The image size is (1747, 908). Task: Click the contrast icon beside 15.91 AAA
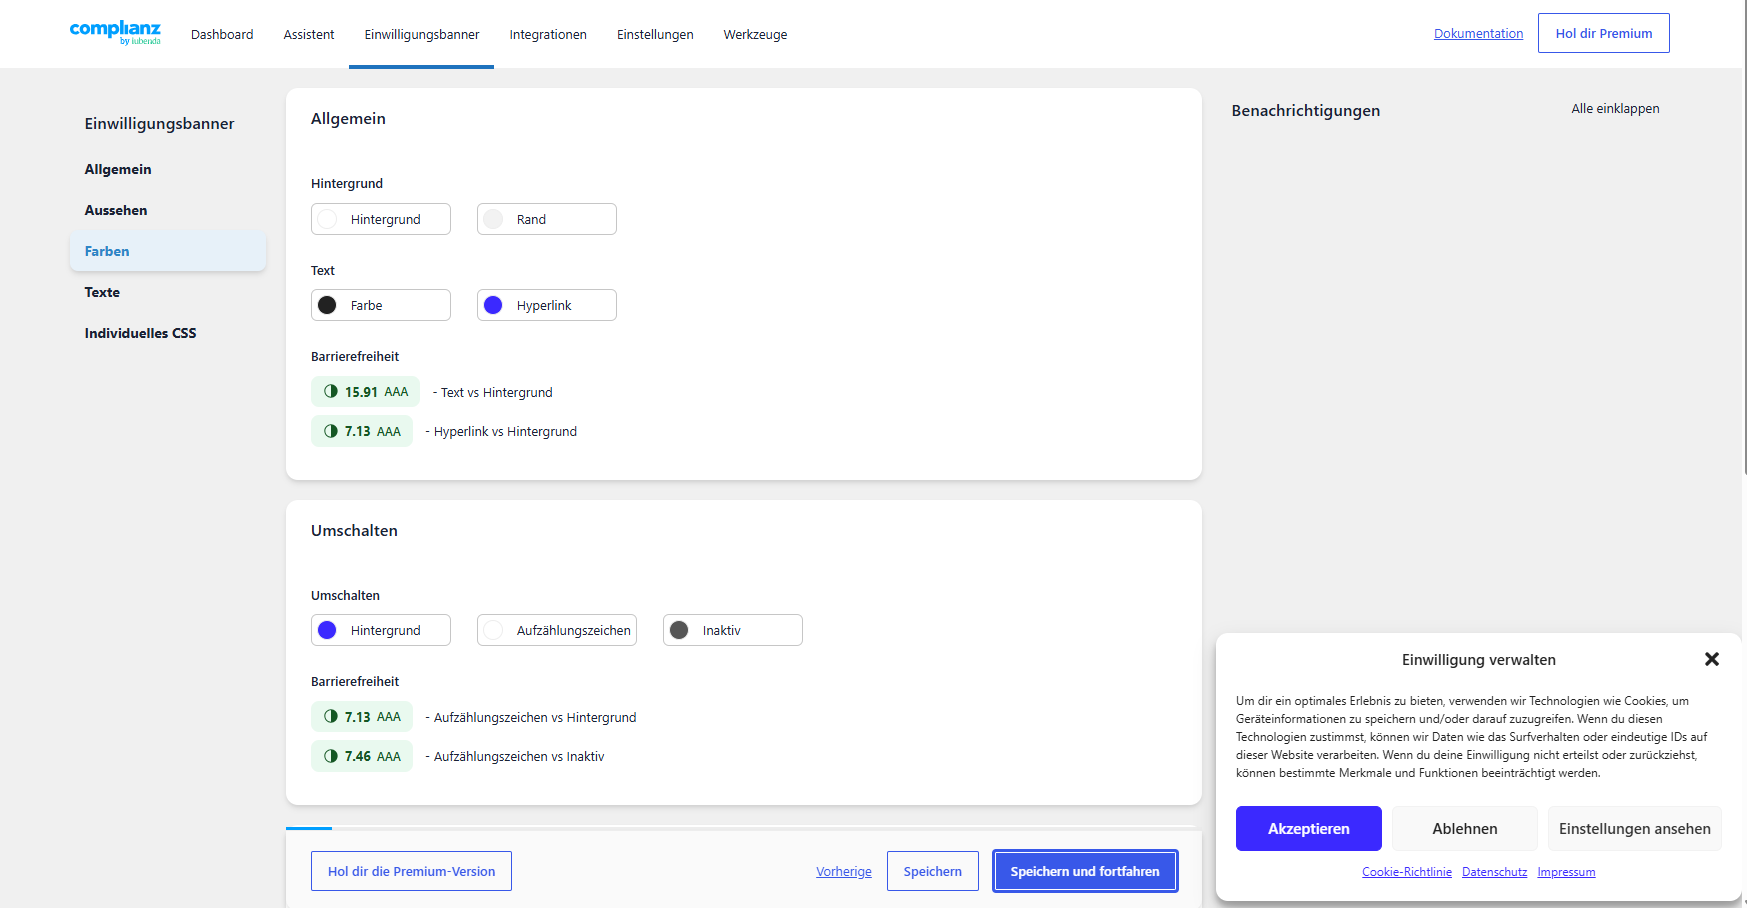point(331,391)
